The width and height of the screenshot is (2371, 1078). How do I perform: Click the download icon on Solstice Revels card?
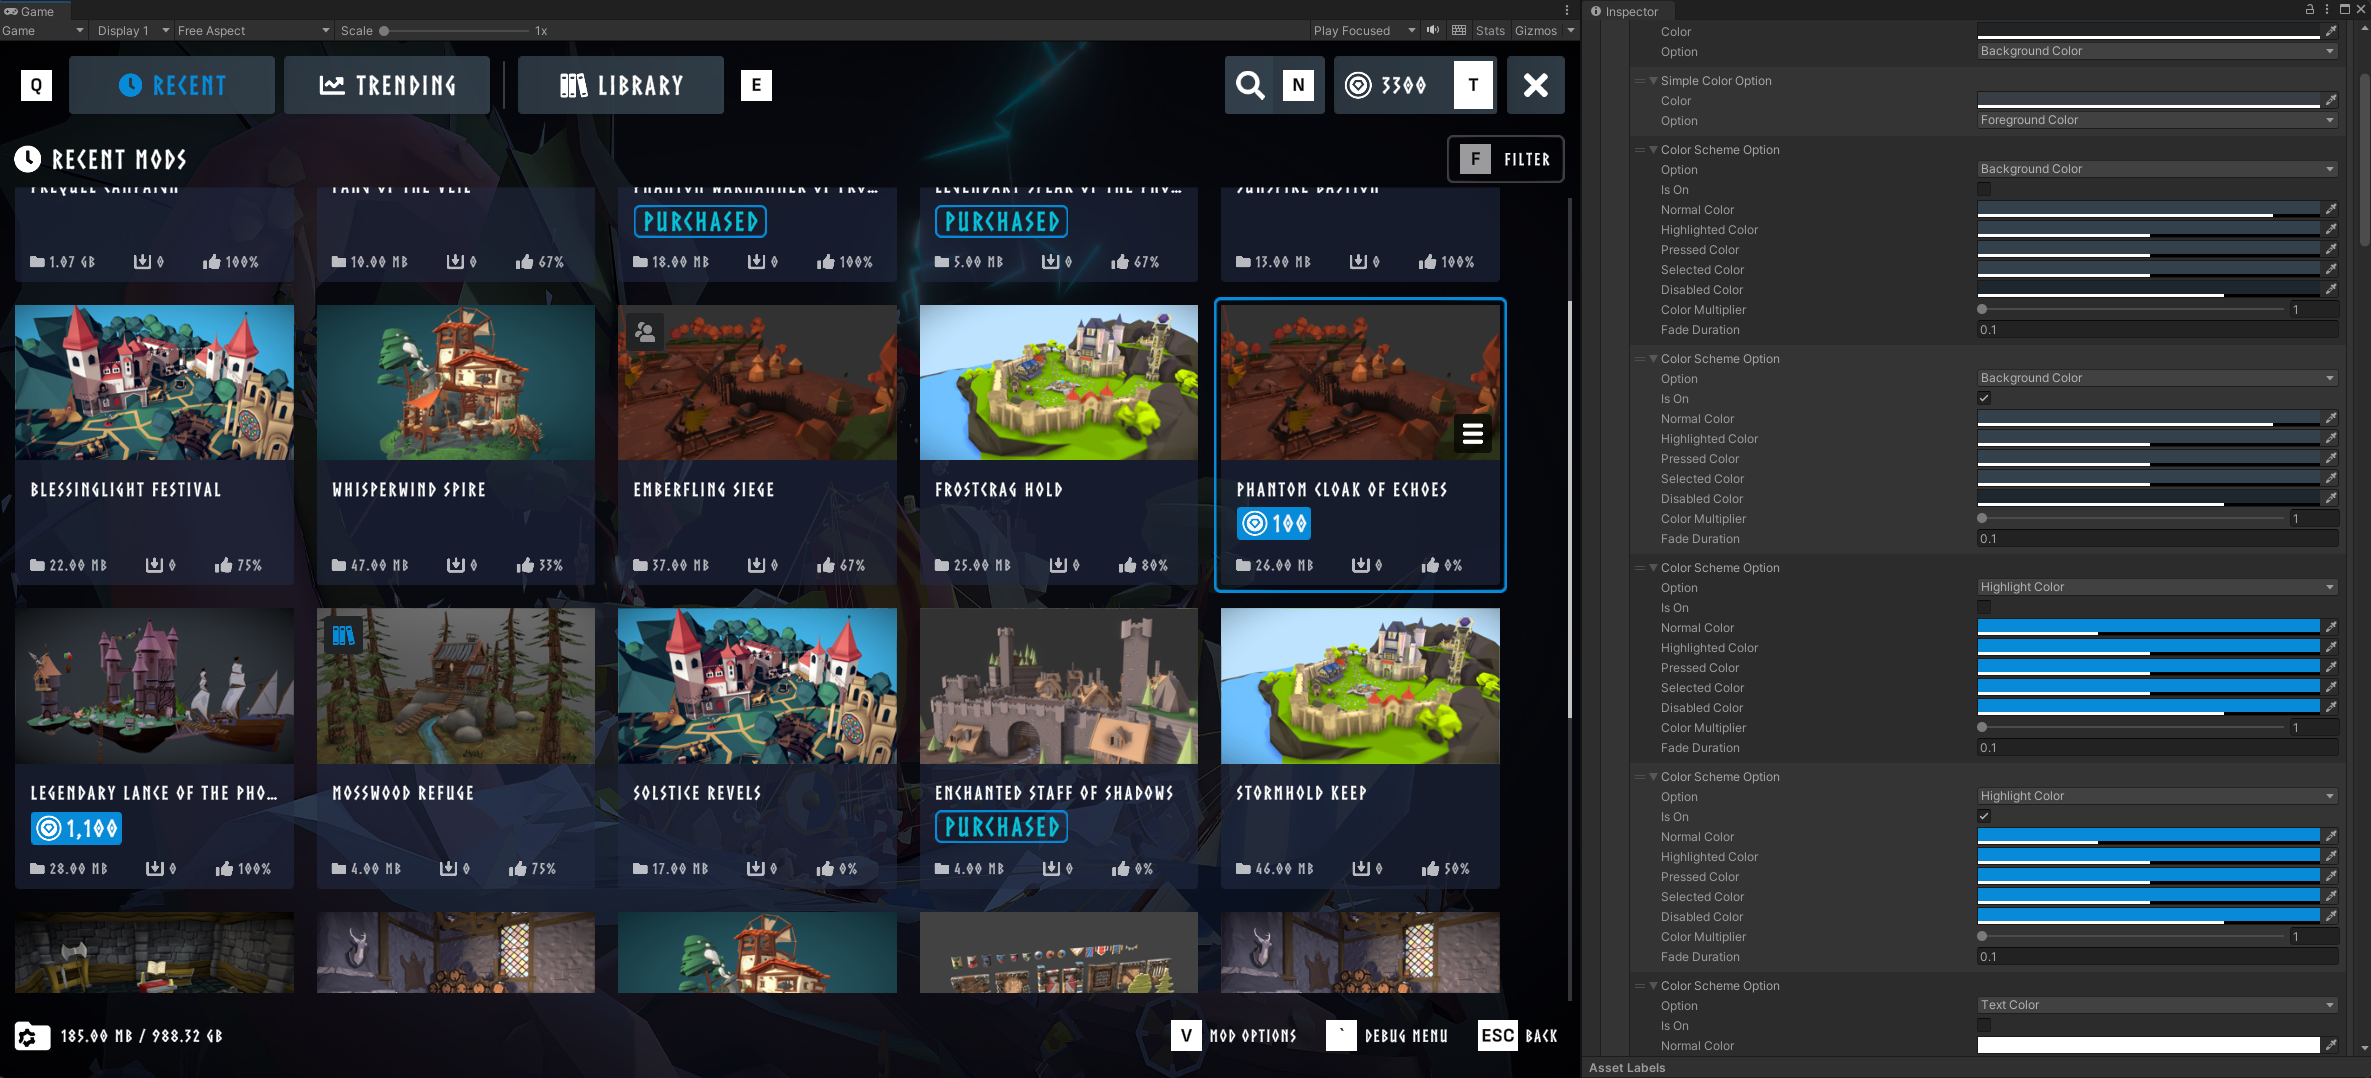tap(756, 868)
